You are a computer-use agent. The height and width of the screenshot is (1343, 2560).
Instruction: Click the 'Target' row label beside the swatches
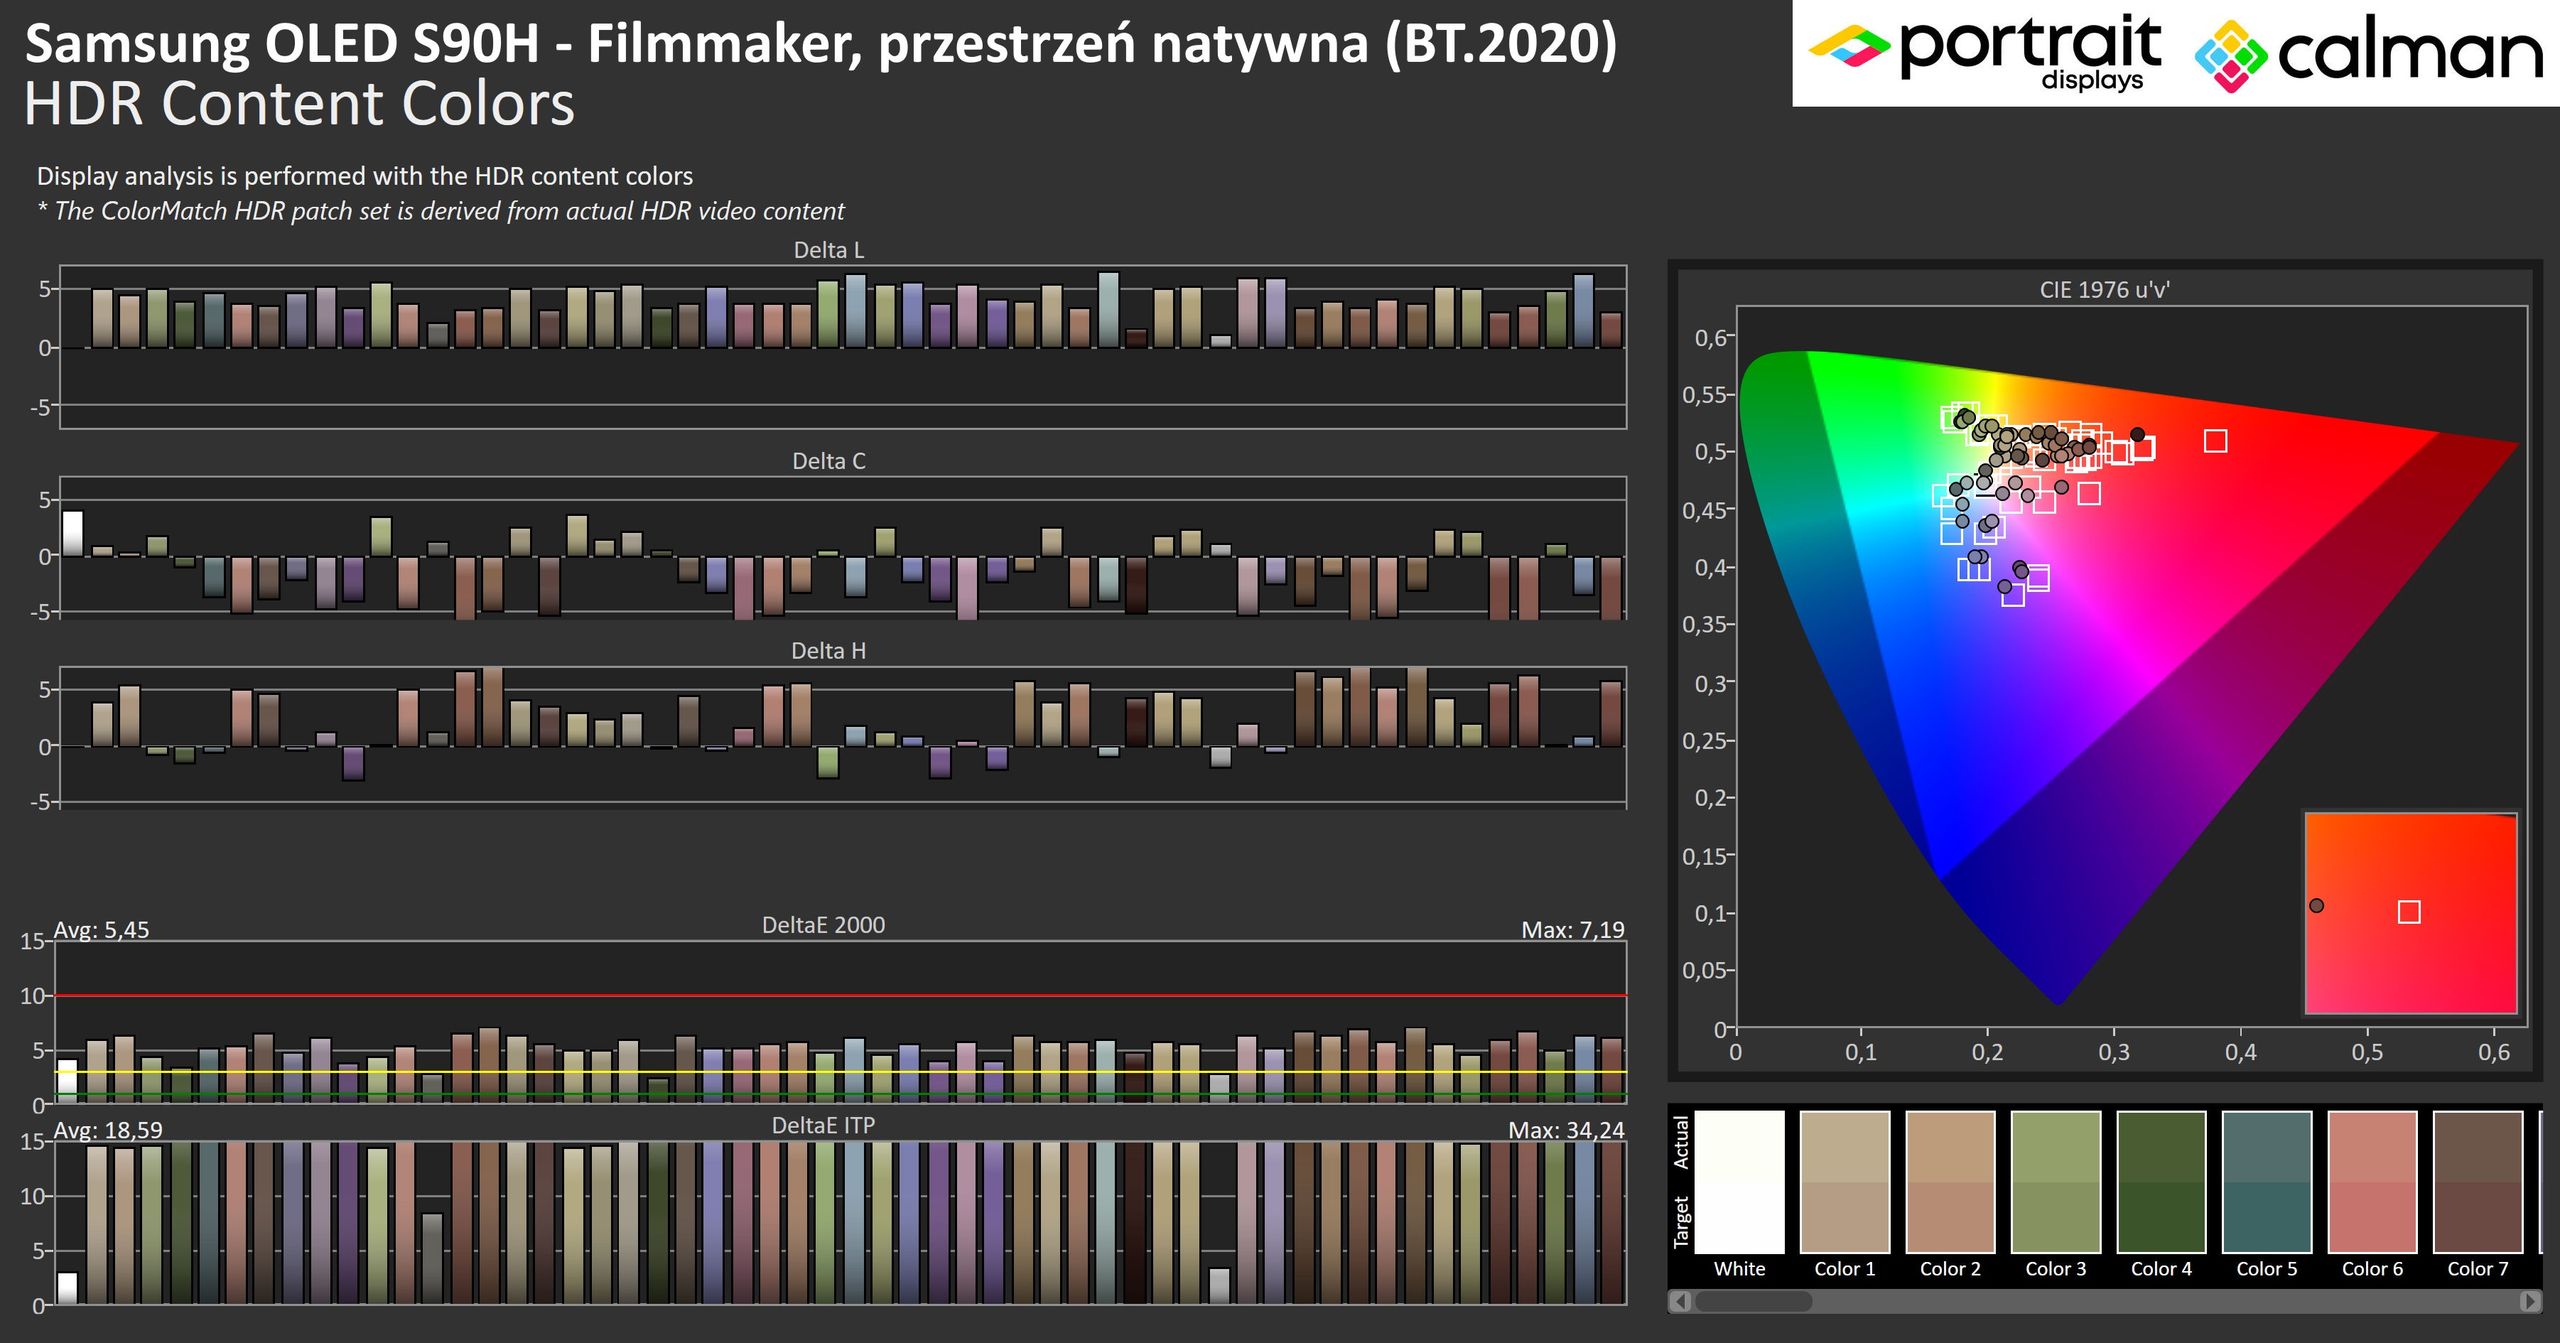[x=1681, y=1222]
